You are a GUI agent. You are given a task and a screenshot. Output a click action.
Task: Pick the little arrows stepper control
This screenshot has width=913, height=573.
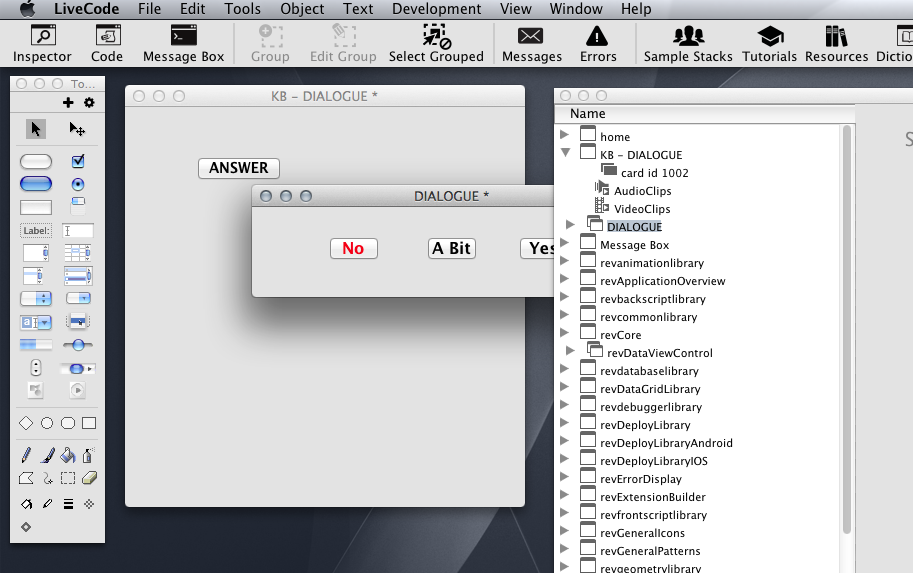[x=36, y=367]
